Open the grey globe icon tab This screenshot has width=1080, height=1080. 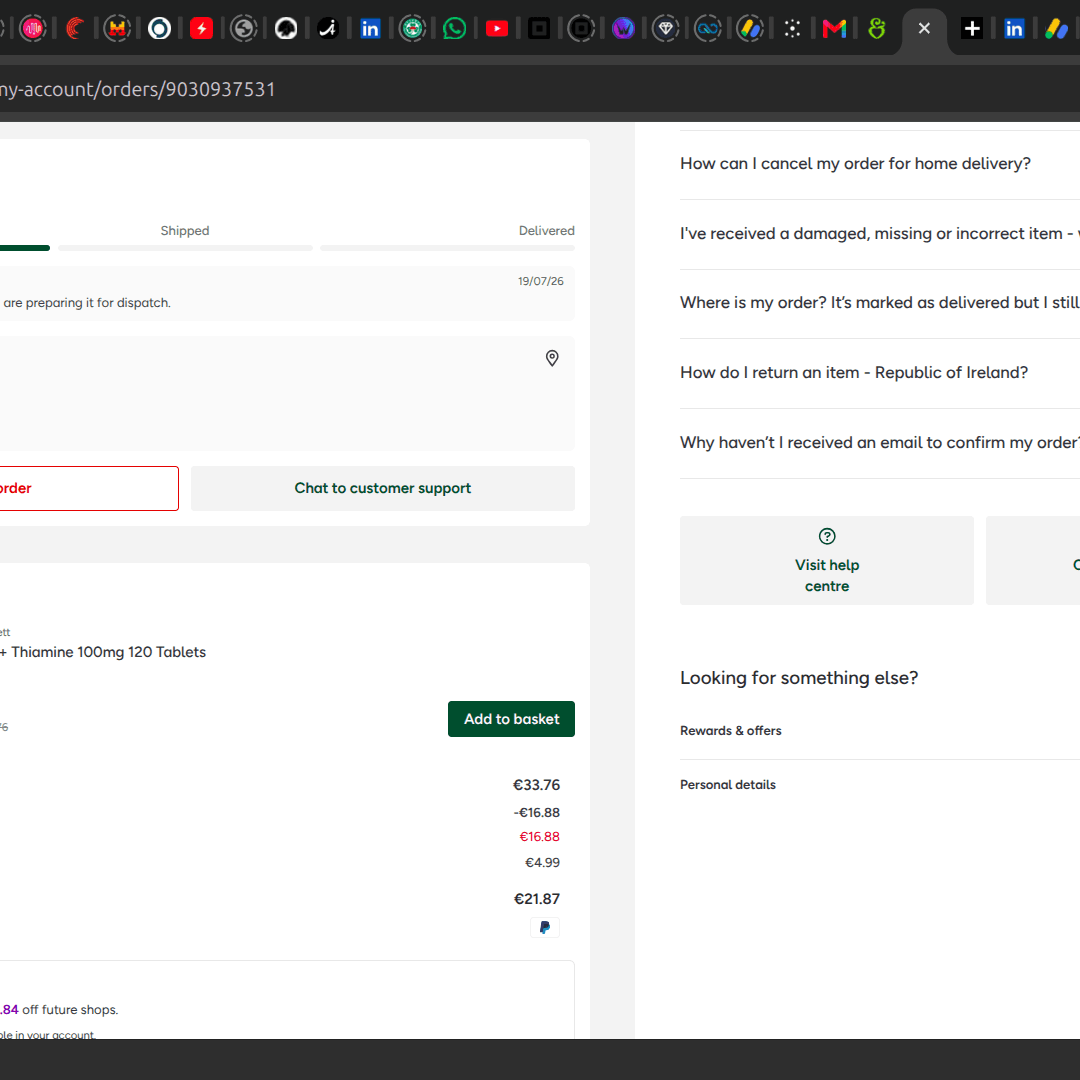click(x=243, y=28)
